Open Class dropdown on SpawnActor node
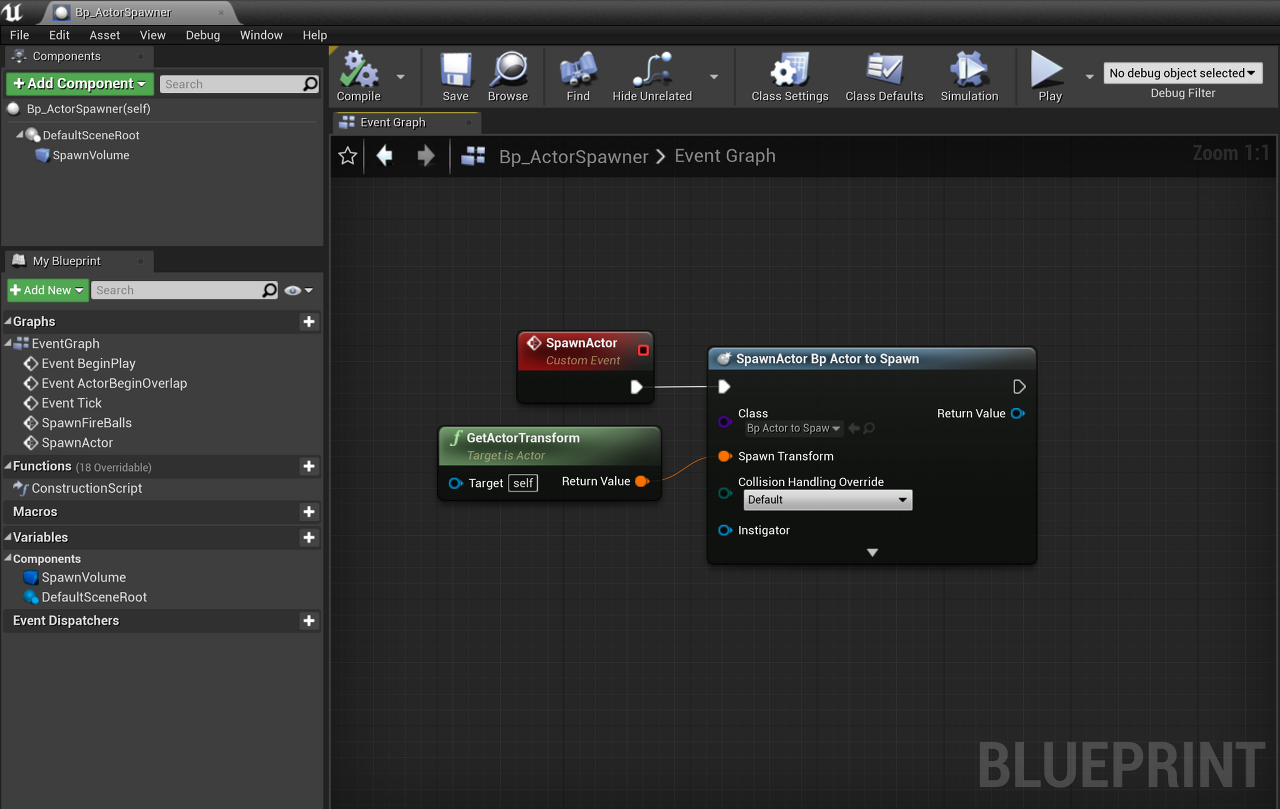Viewport: 1280px width, 809px height. (794, 428)
